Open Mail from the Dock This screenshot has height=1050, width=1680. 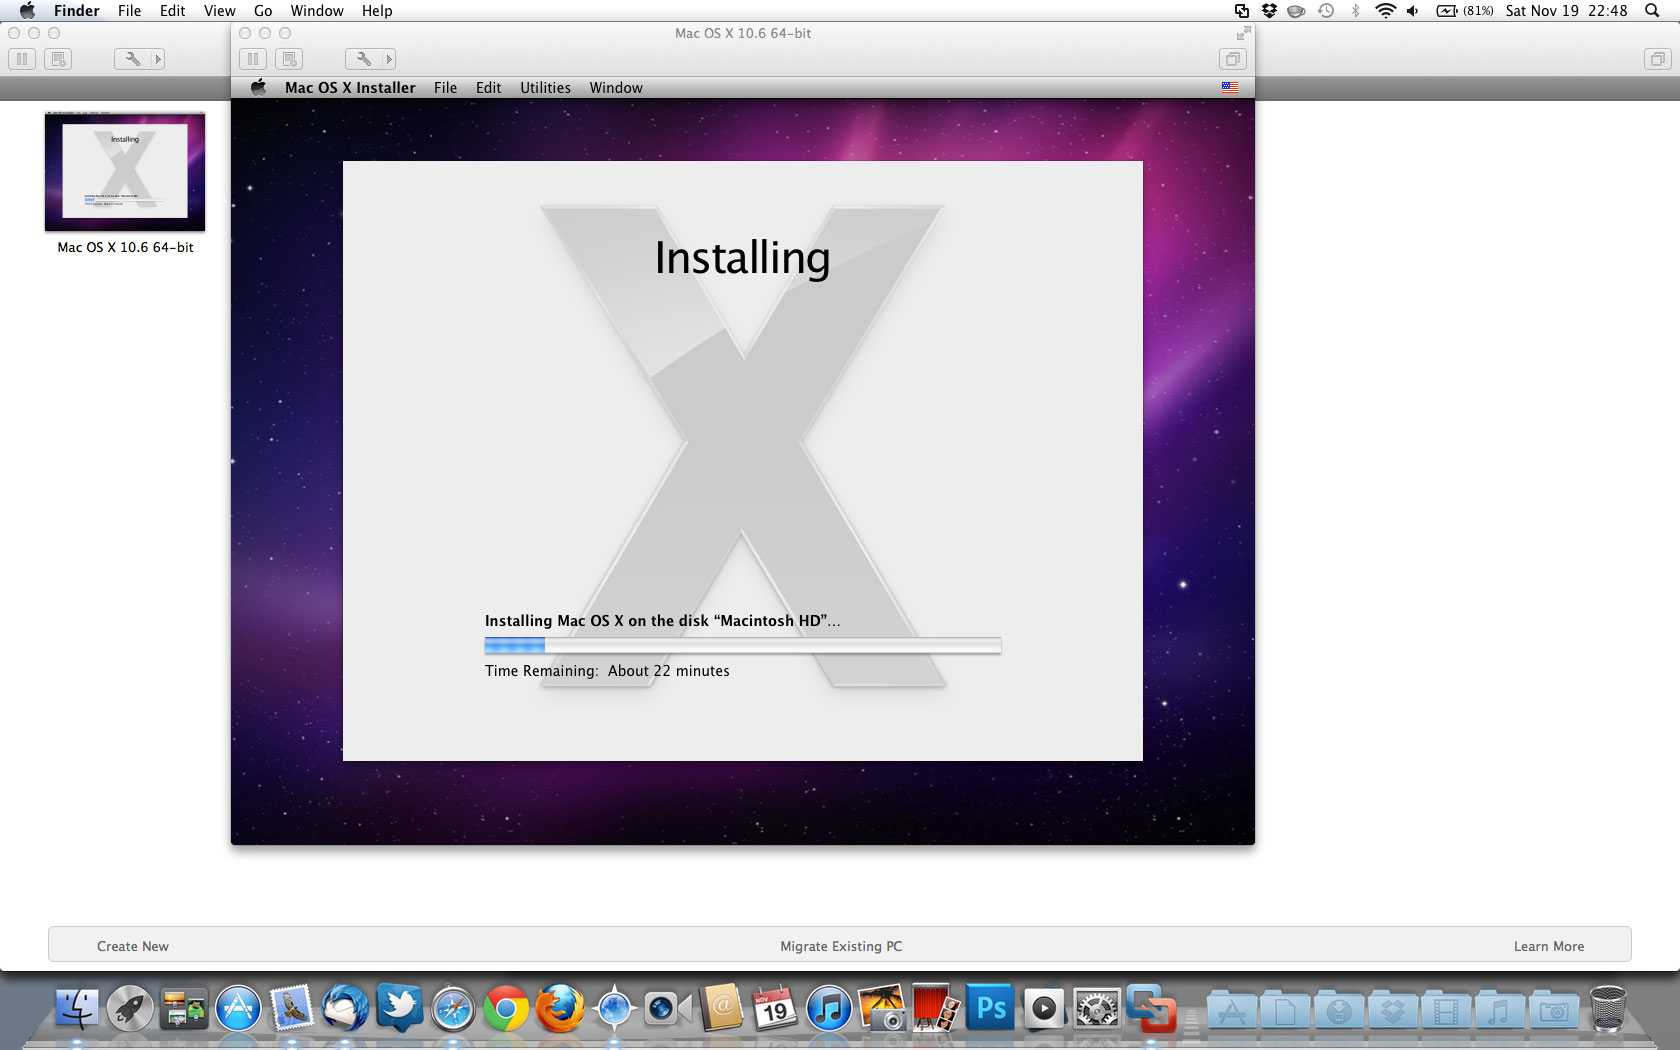(x=291, y=1008)
